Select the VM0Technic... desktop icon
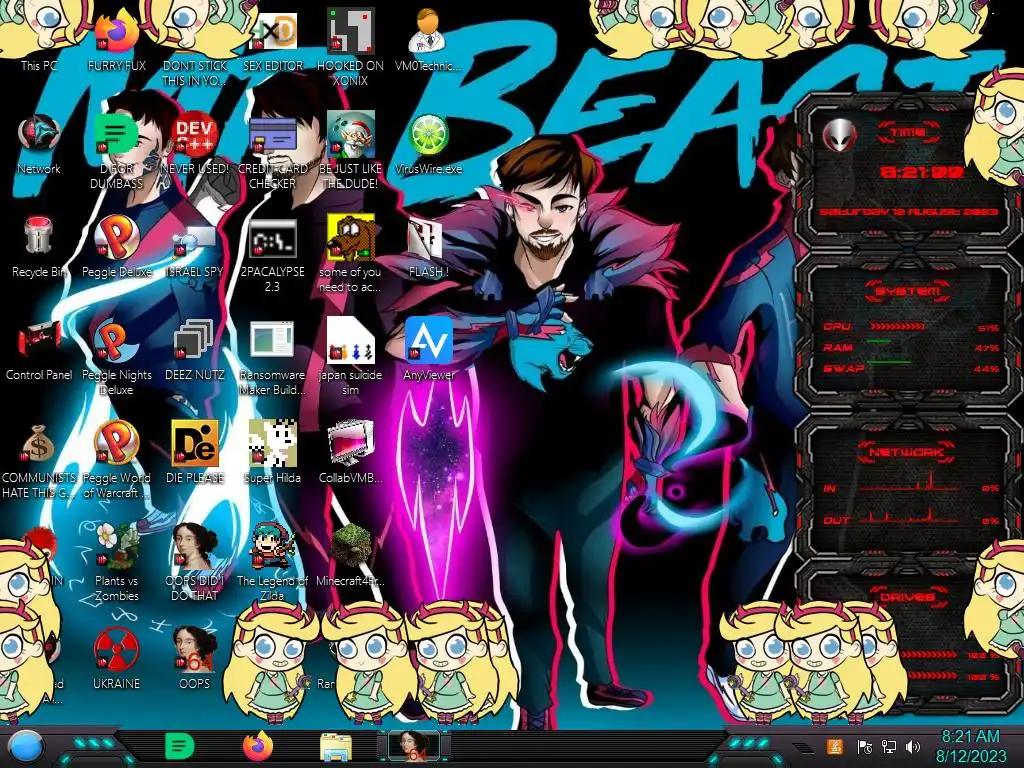Image resolution: width=1024 pixels, height=768 pixels. pyautogui.click(x=428, y=40)
